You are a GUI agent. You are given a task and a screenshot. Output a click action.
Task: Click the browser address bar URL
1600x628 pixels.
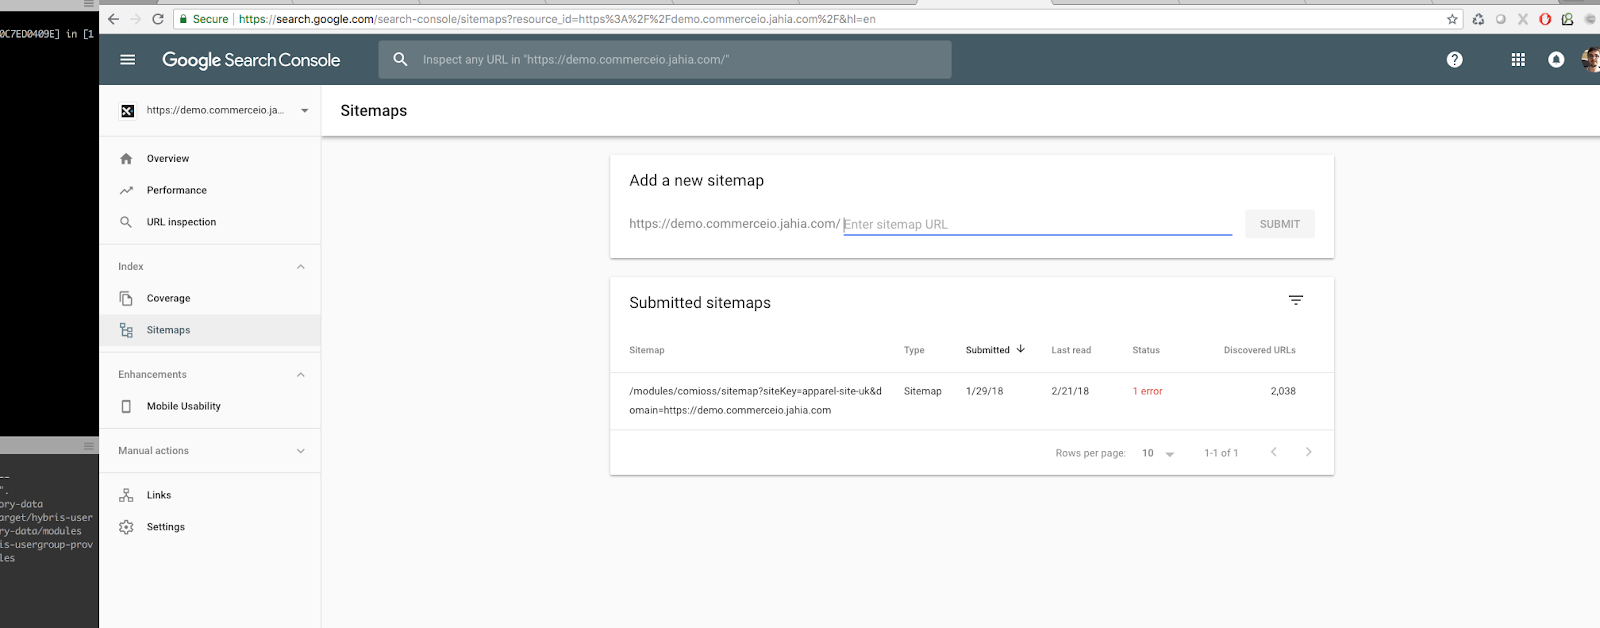557,19
